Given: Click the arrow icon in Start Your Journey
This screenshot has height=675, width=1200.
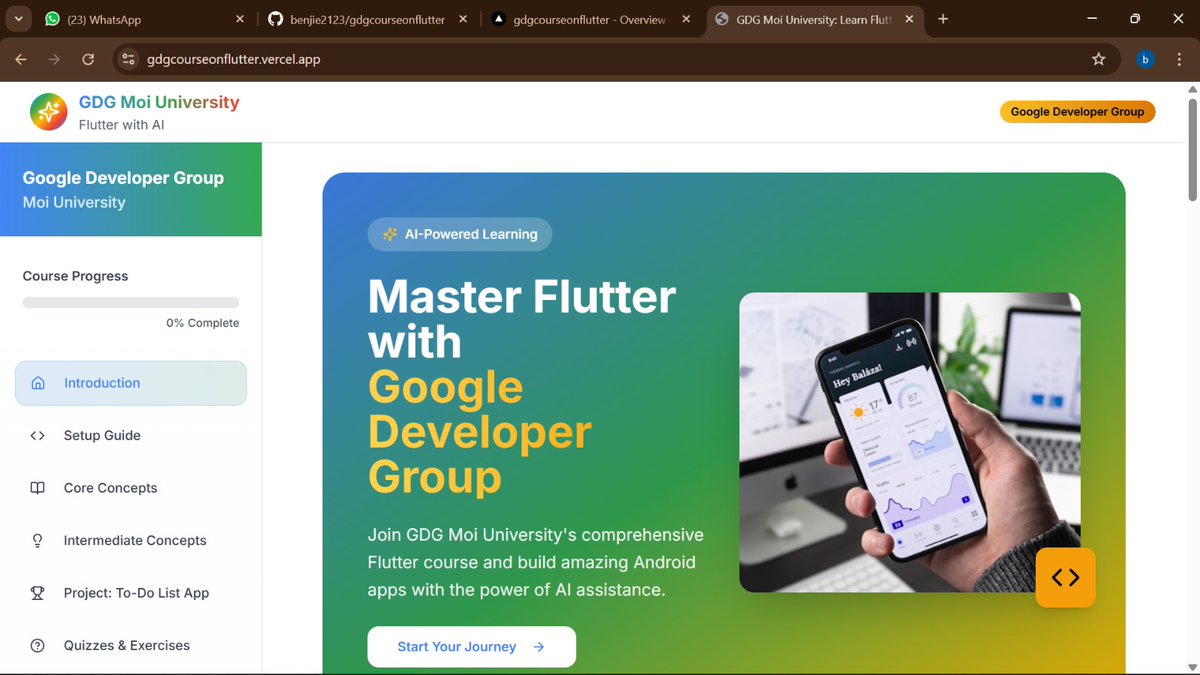Looking at the screenshot, I should 539,647.
